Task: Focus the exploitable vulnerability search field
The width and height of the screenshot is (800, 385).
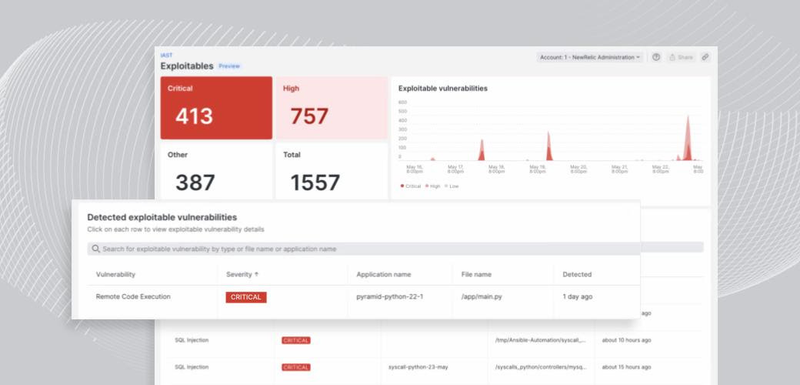Action: (395, 249)
